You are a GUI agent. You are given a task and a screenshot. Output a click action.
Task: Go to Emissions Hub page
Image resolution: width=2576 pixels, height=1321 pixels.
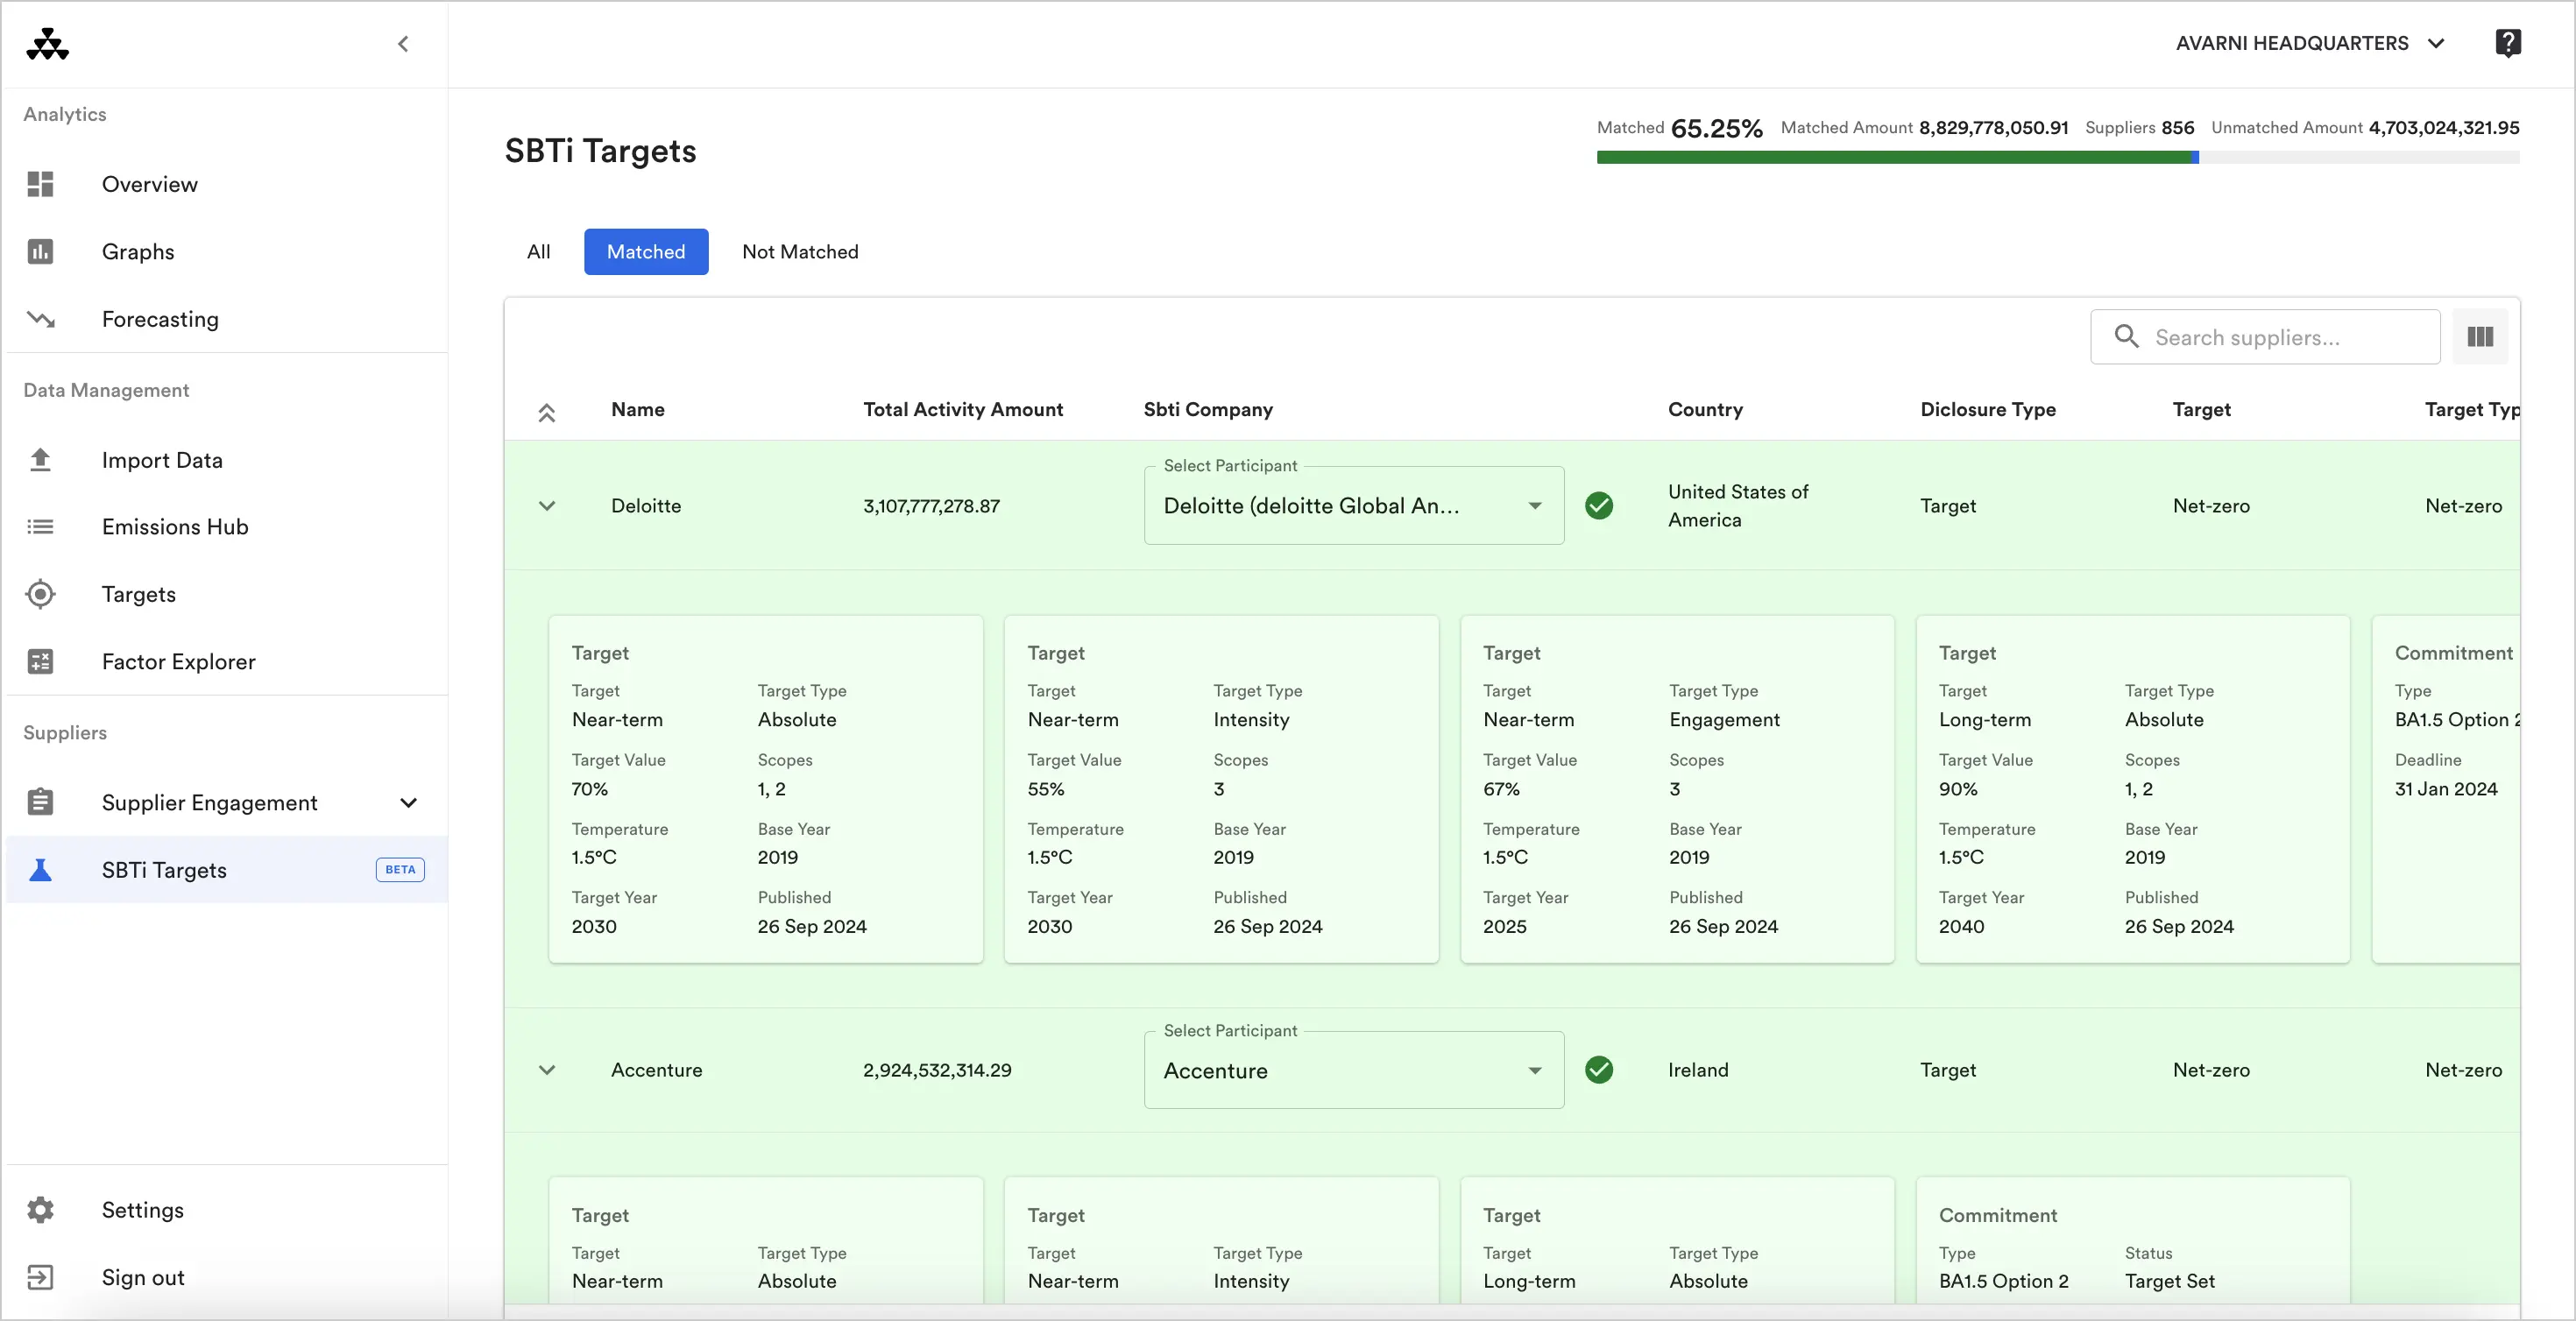point(226,527)
